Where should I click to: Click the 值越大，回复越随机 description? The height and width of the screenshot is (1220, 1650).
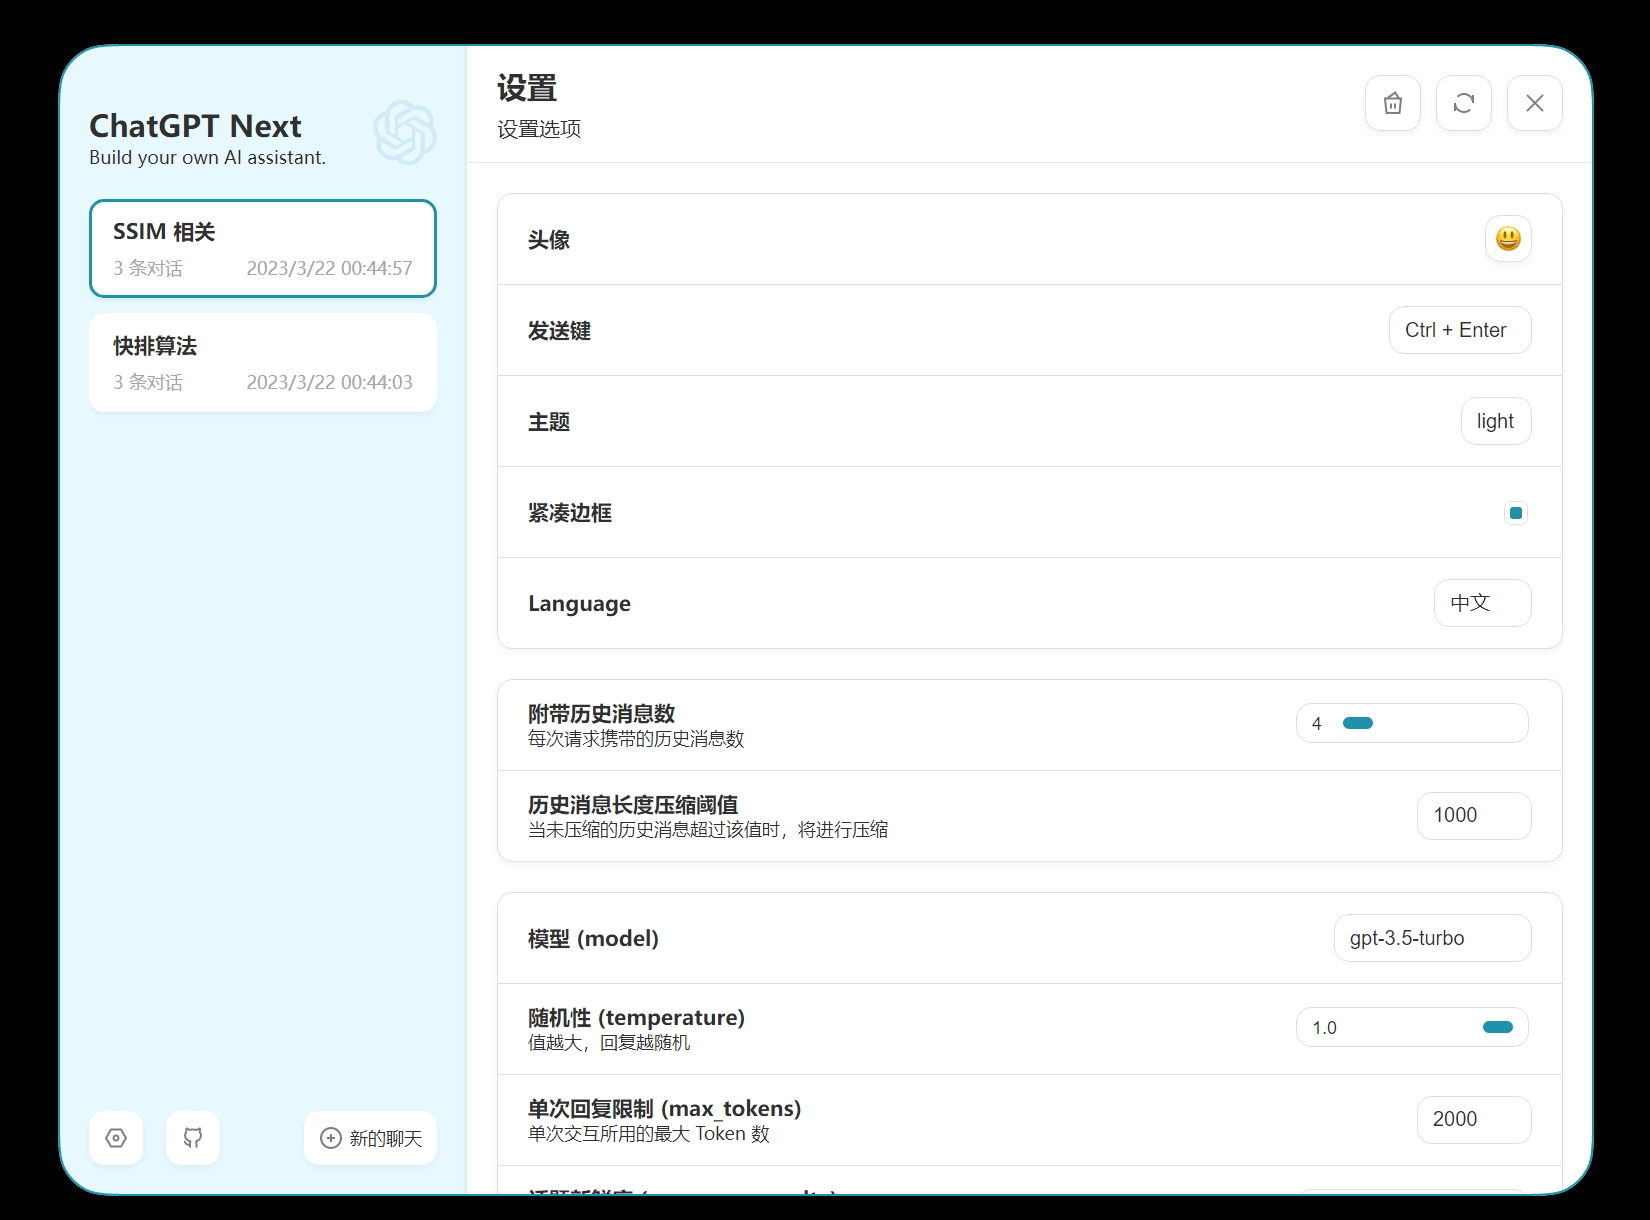(x=609, y=1043)
